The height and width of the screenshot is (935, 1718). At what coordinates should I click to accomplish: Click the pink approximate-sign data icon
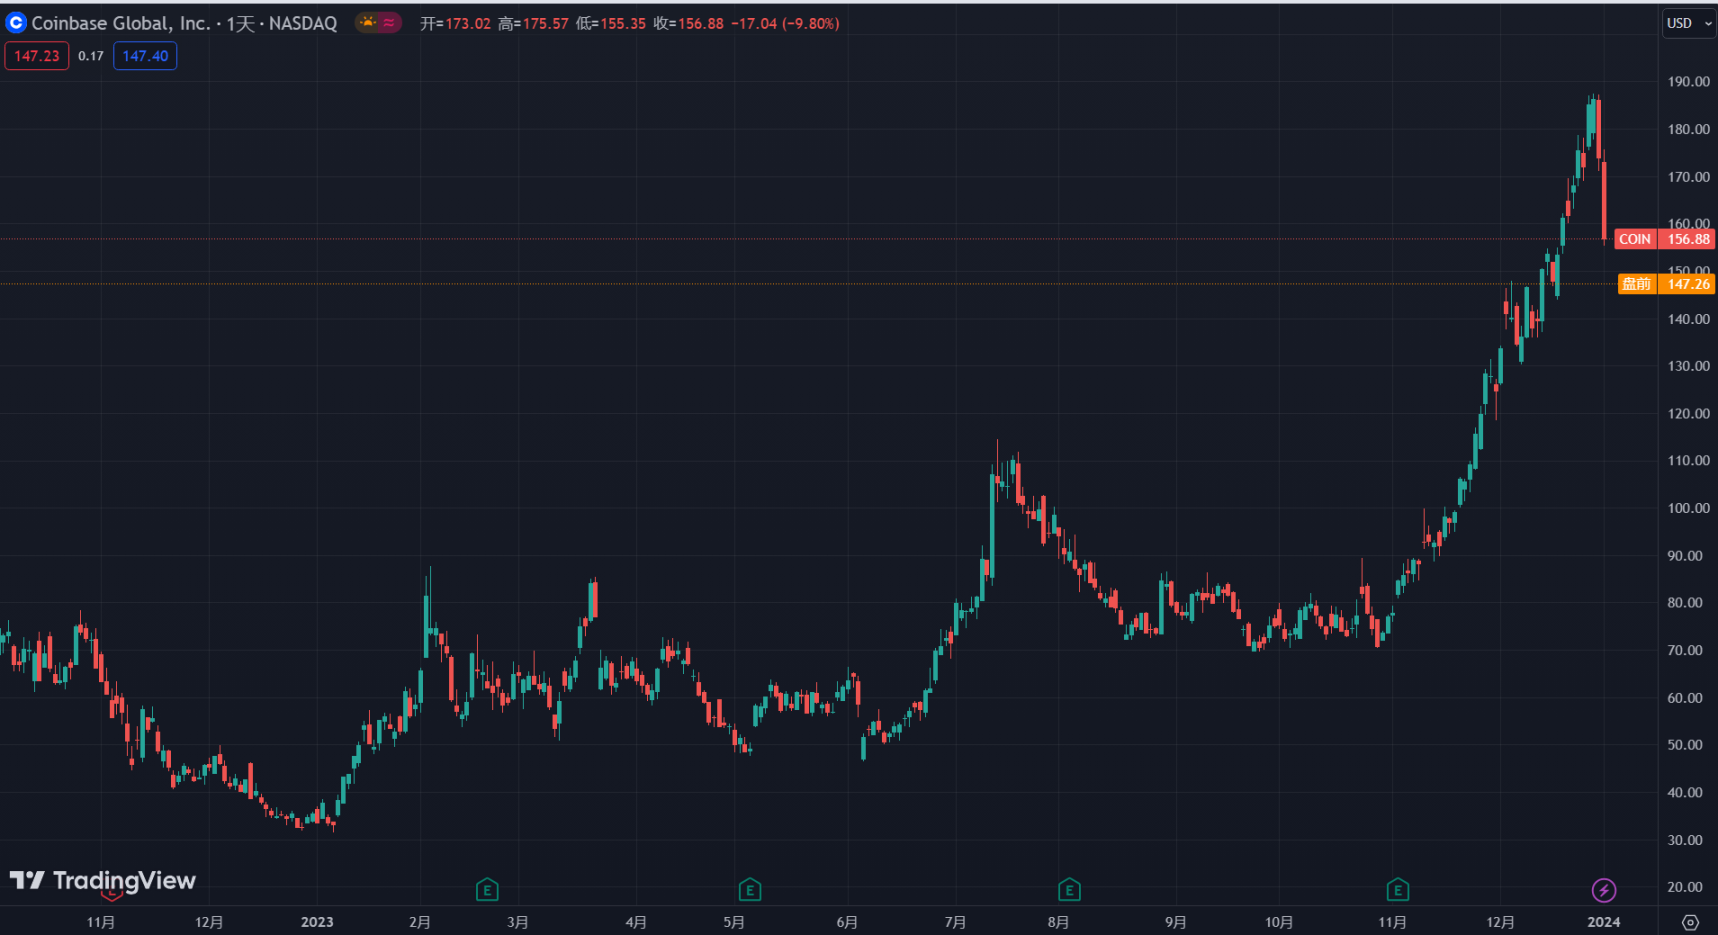click(389, 22)
